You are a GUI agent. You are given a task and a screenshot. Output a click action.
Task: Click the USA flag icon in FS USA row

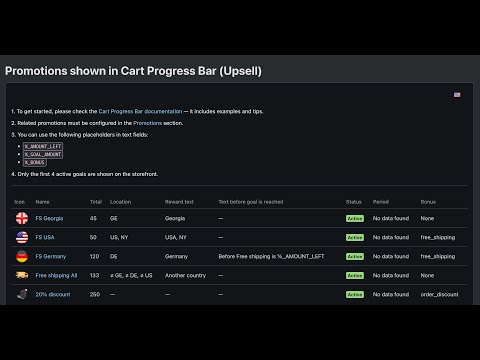(22, 237)
